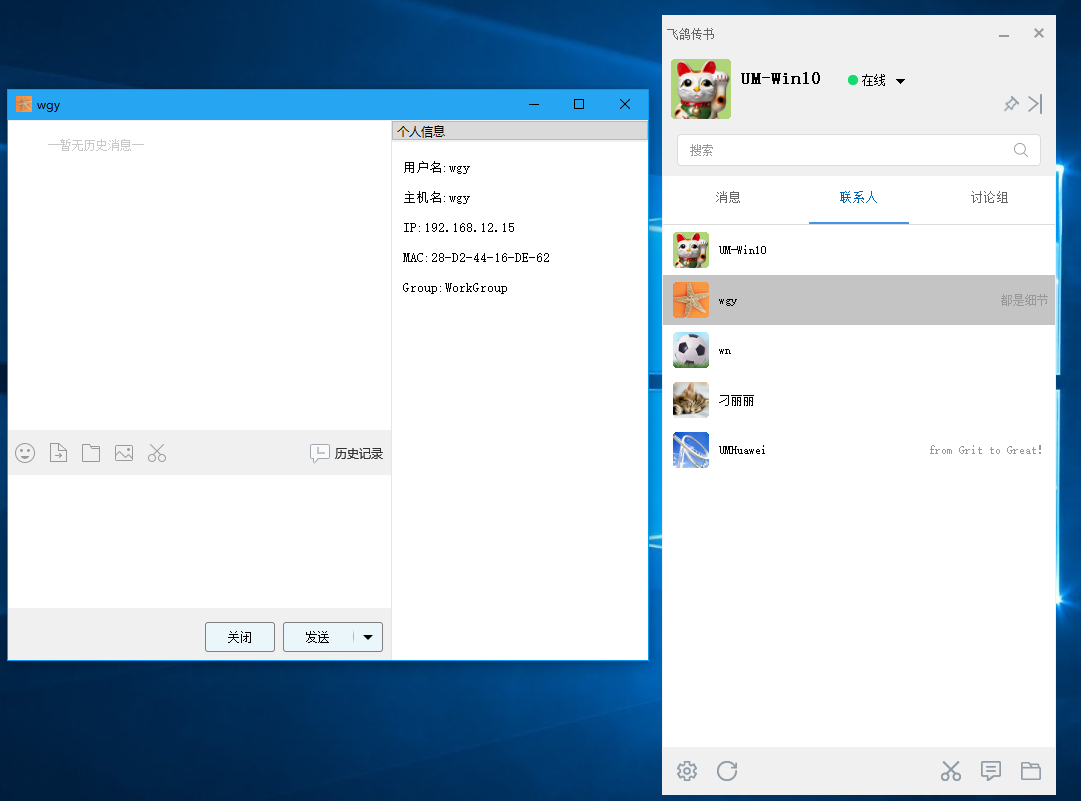1081x801 pixels.
Task: Switch to the 讨论组 tab
Action: 989,198
